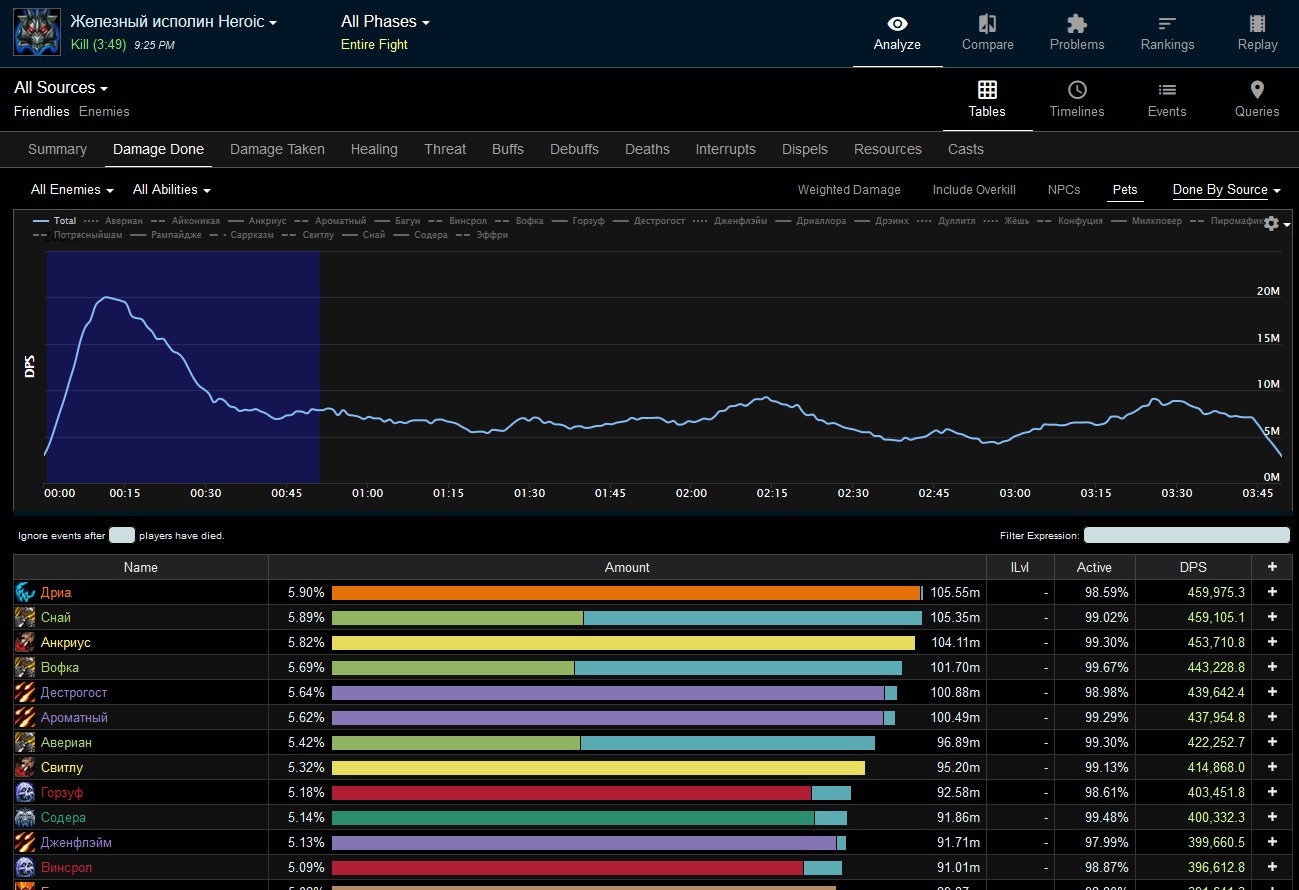Open the Analyze view
Viewport: 1299px width, 890px height.
coord(897,33)
